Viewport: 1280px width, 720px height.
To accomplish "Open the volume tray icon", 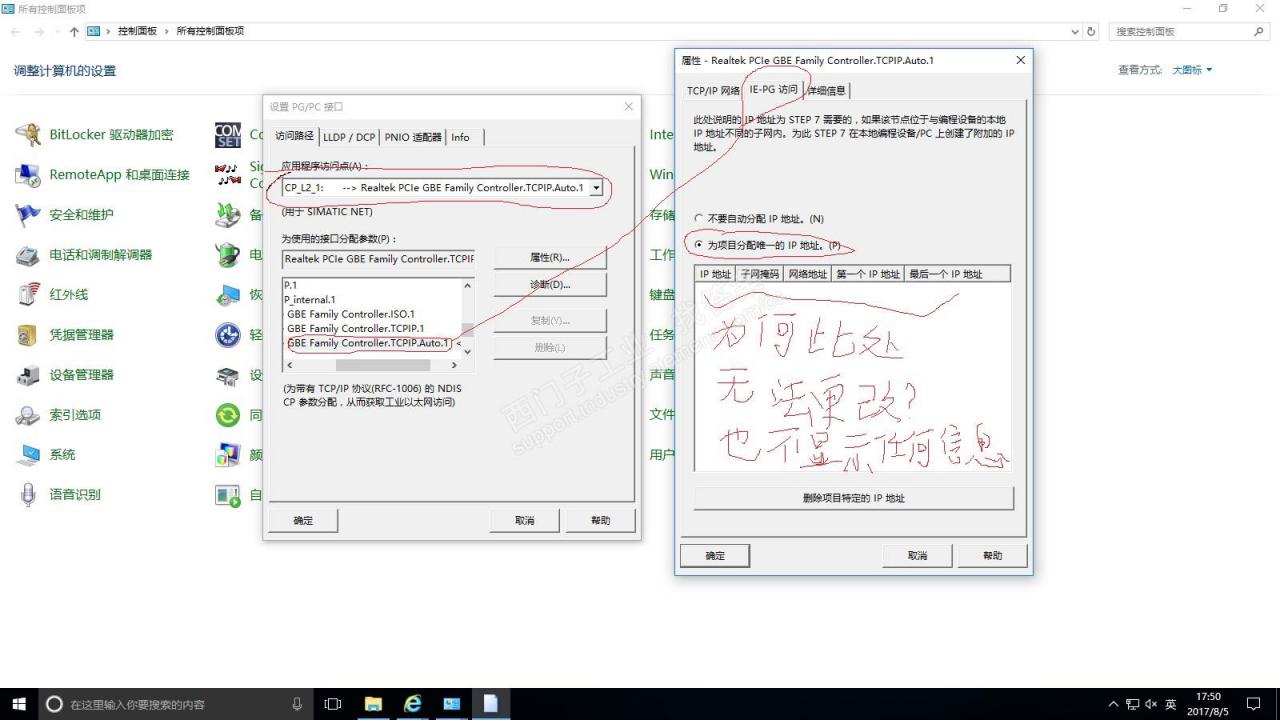I will tap(1151, 704).
